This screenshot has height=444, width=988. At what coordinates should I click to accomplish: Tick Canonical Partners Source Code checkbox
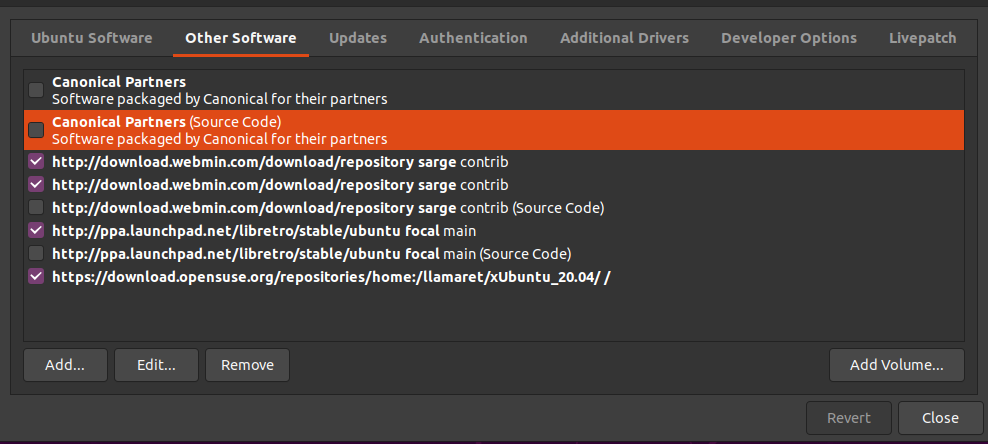[36, 130]
